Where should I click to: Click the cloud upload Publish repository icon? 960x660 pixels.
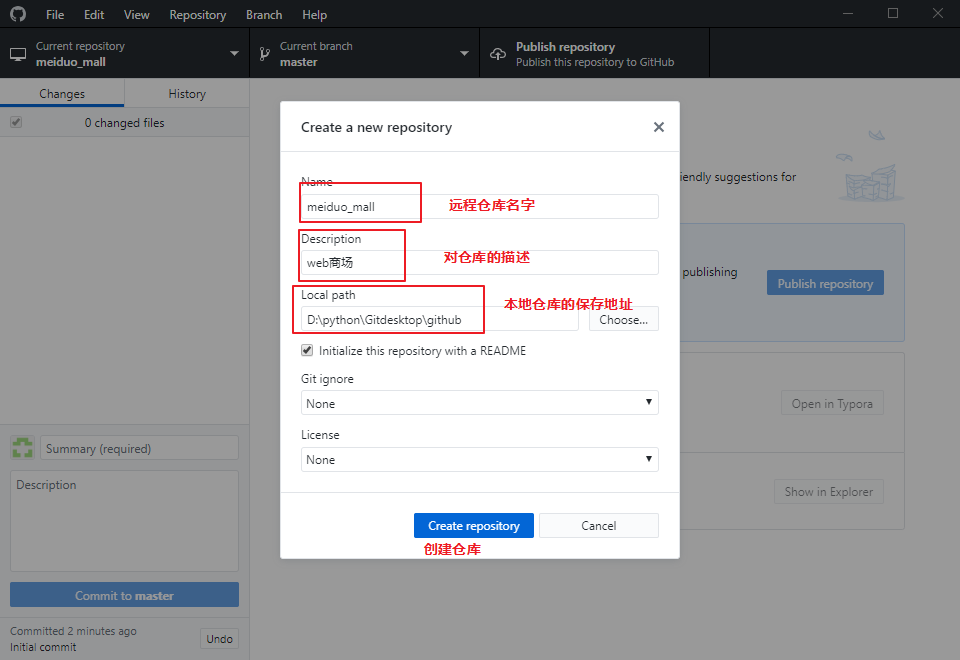coord(498,54)
